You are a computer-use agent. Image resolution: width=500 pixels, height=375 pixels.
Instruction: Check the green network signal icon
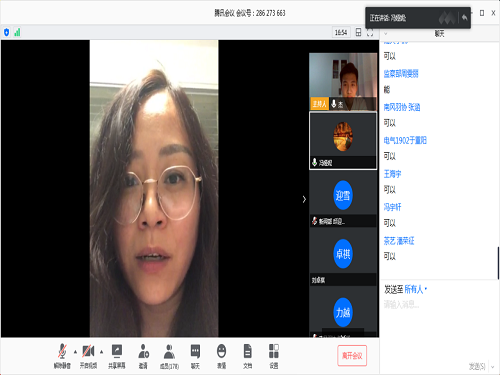pos(17,32)
